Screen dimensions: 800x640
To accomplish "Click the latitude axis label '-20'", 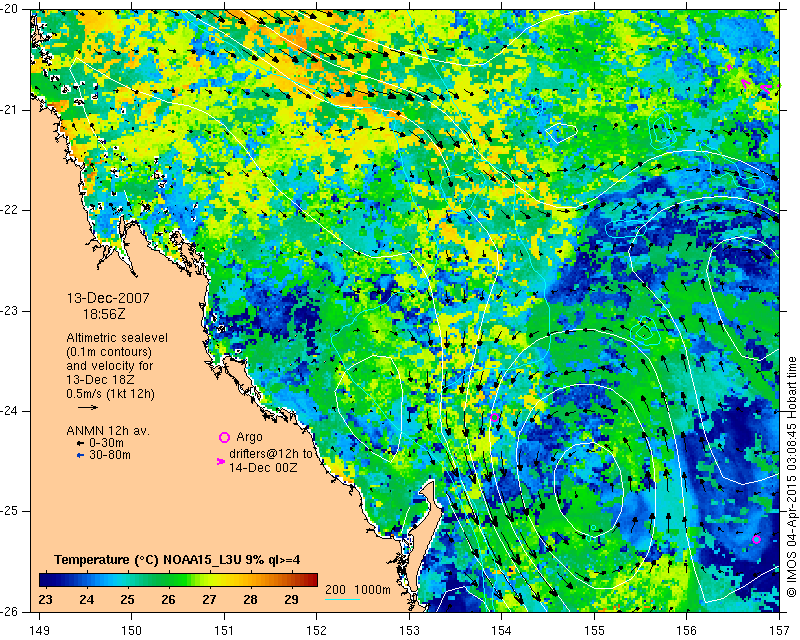I will click(9, 9).
